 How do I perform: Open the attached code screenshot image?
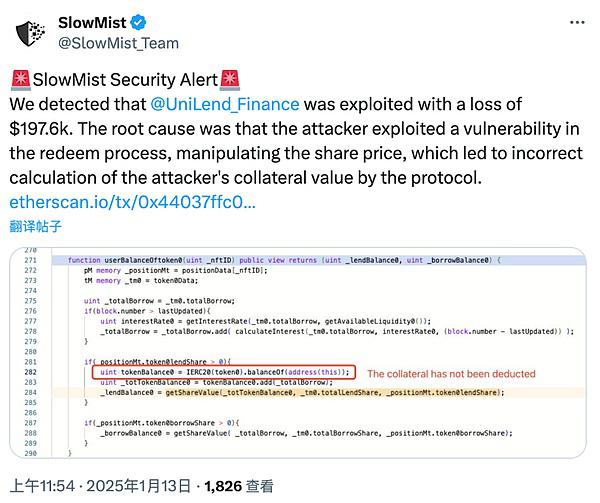[x=298, y=352]
